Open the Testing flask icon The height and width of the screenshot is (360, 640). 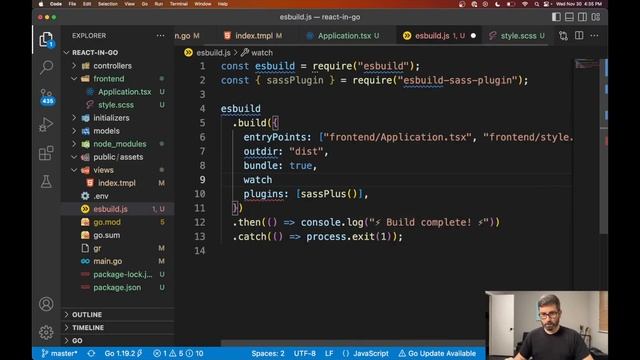46,181
